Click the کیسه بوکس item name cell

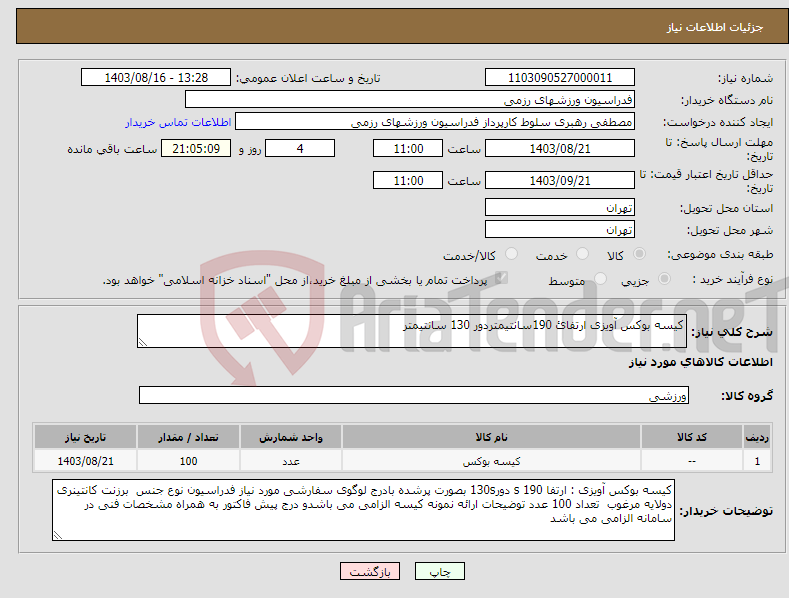click(491, 461)
